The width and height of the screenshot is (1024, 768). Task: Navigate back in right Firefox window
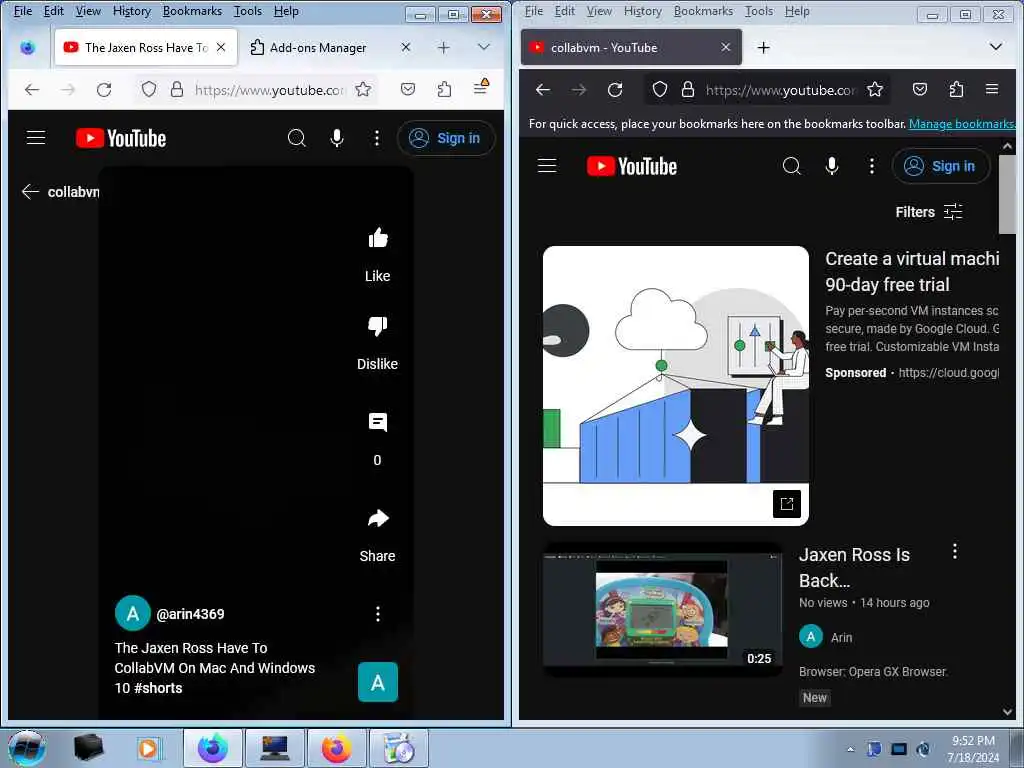pyautogui.click(x=543, y=89)
